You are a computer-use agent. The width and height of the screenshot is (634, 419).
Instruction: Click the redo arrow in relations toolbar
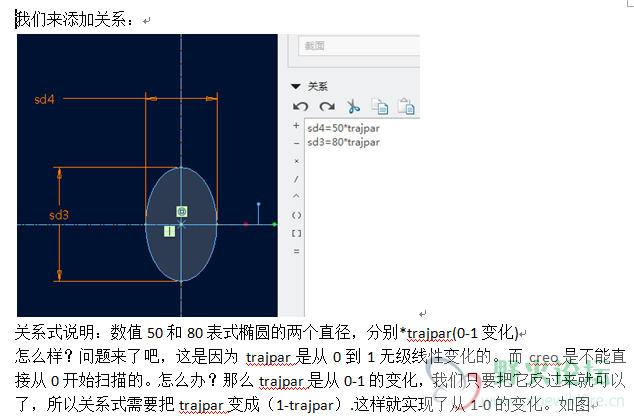[x=327, y=107]
